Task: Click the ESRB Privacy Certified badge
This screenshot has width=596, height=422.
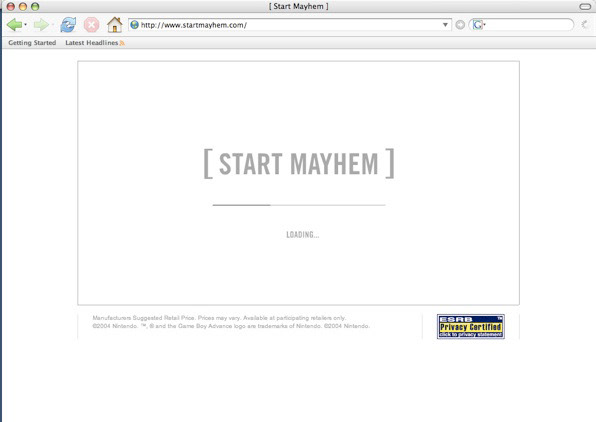Action: pyautogui.click(x=471, y=327)
